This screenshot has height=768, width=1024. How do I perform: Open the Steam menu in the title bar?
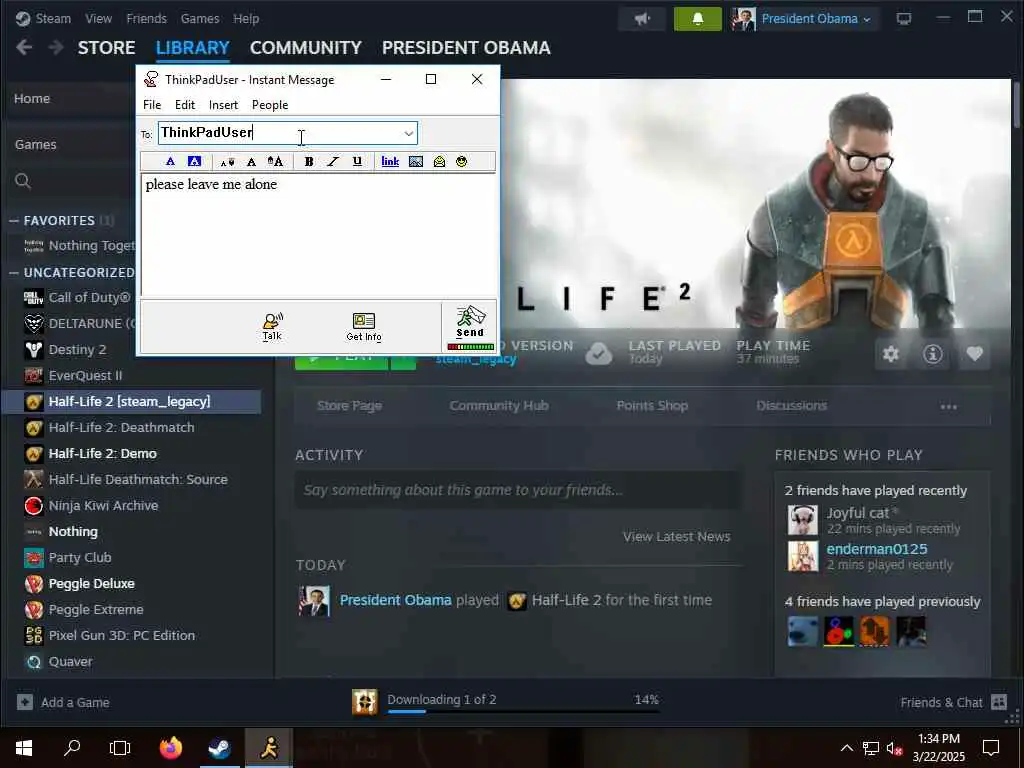coord(53,18)
